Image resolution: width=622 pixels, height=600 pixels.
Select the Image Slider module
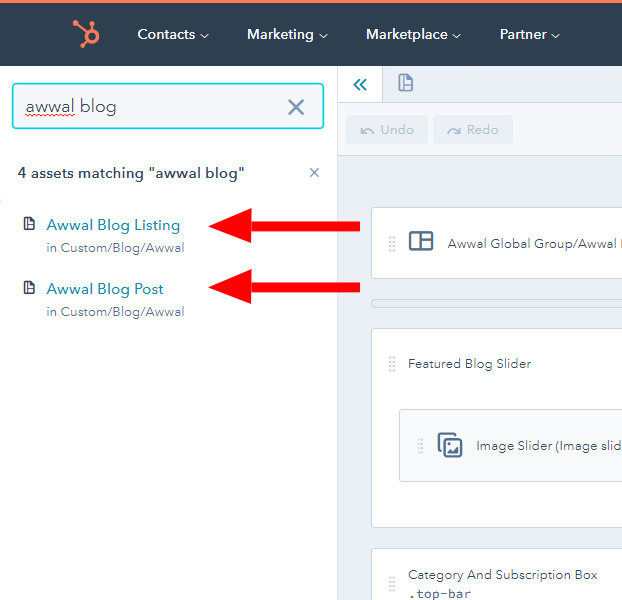pos(511,445)
